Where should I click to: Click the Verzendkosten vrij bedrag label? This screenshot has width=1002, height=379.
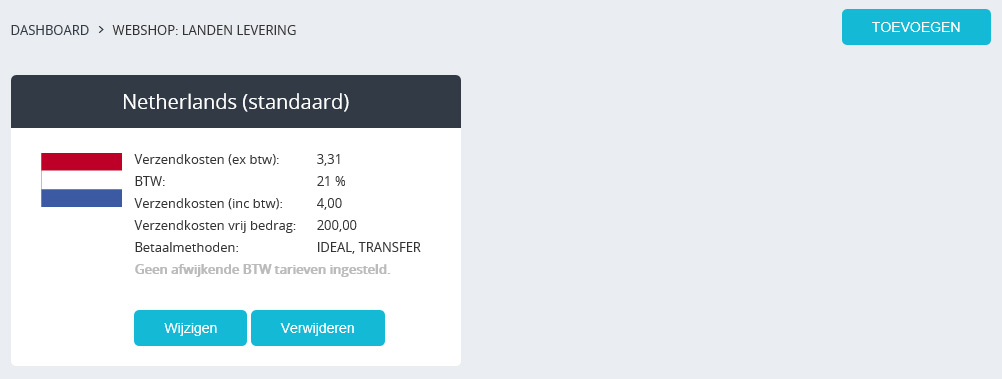(x=217, y=225)
